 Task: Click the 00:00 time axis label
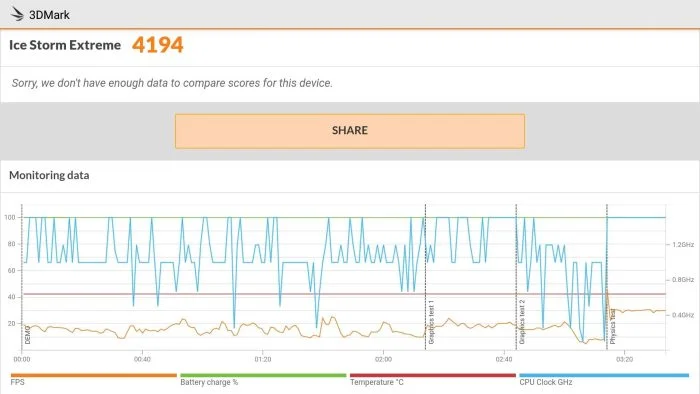[22, 359]
